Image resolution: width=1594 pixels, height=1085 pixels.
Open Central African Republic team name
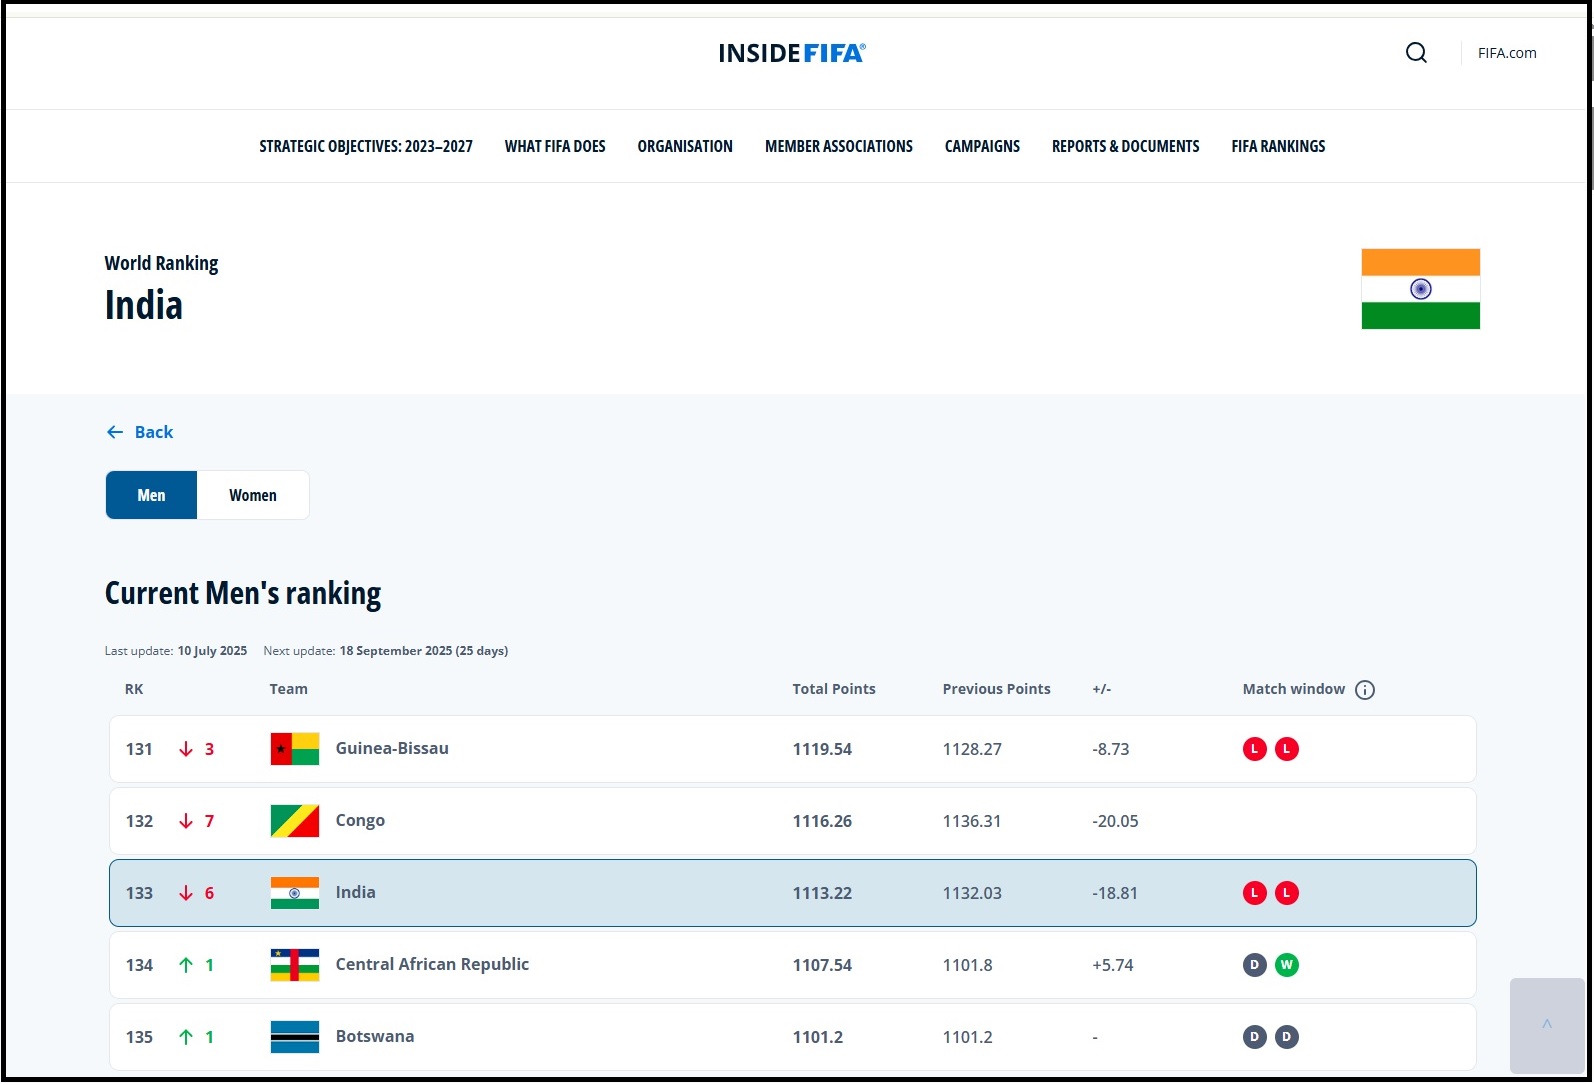click(x=432, y=964)
